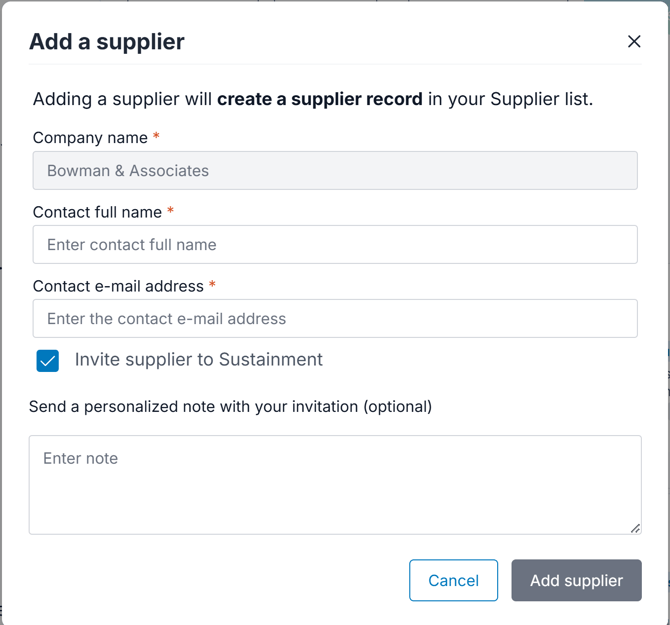
Task: Click the Enter note text area
Action: pyautogui.click(x=335, y=485)
